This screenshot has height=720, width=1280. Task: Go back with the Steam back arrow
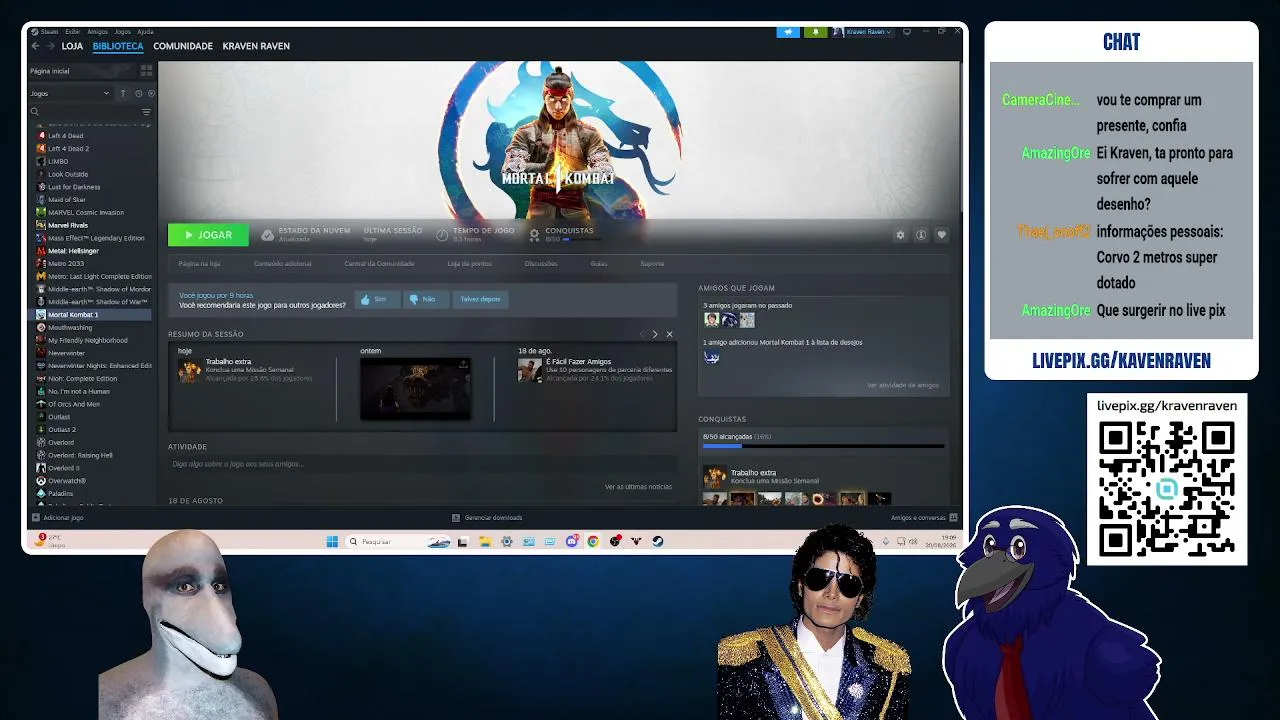pyautogui.click(x=35, y=46)
